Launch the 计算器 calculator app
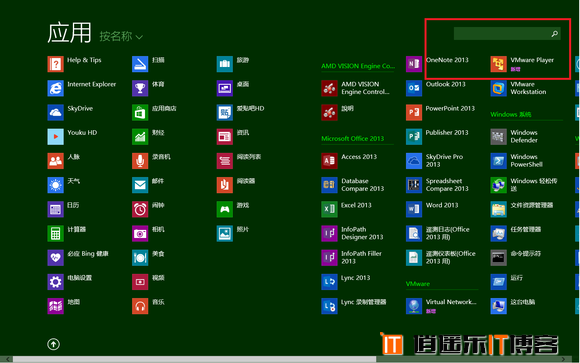The image size is (580, 363). [x=67, y=233]
